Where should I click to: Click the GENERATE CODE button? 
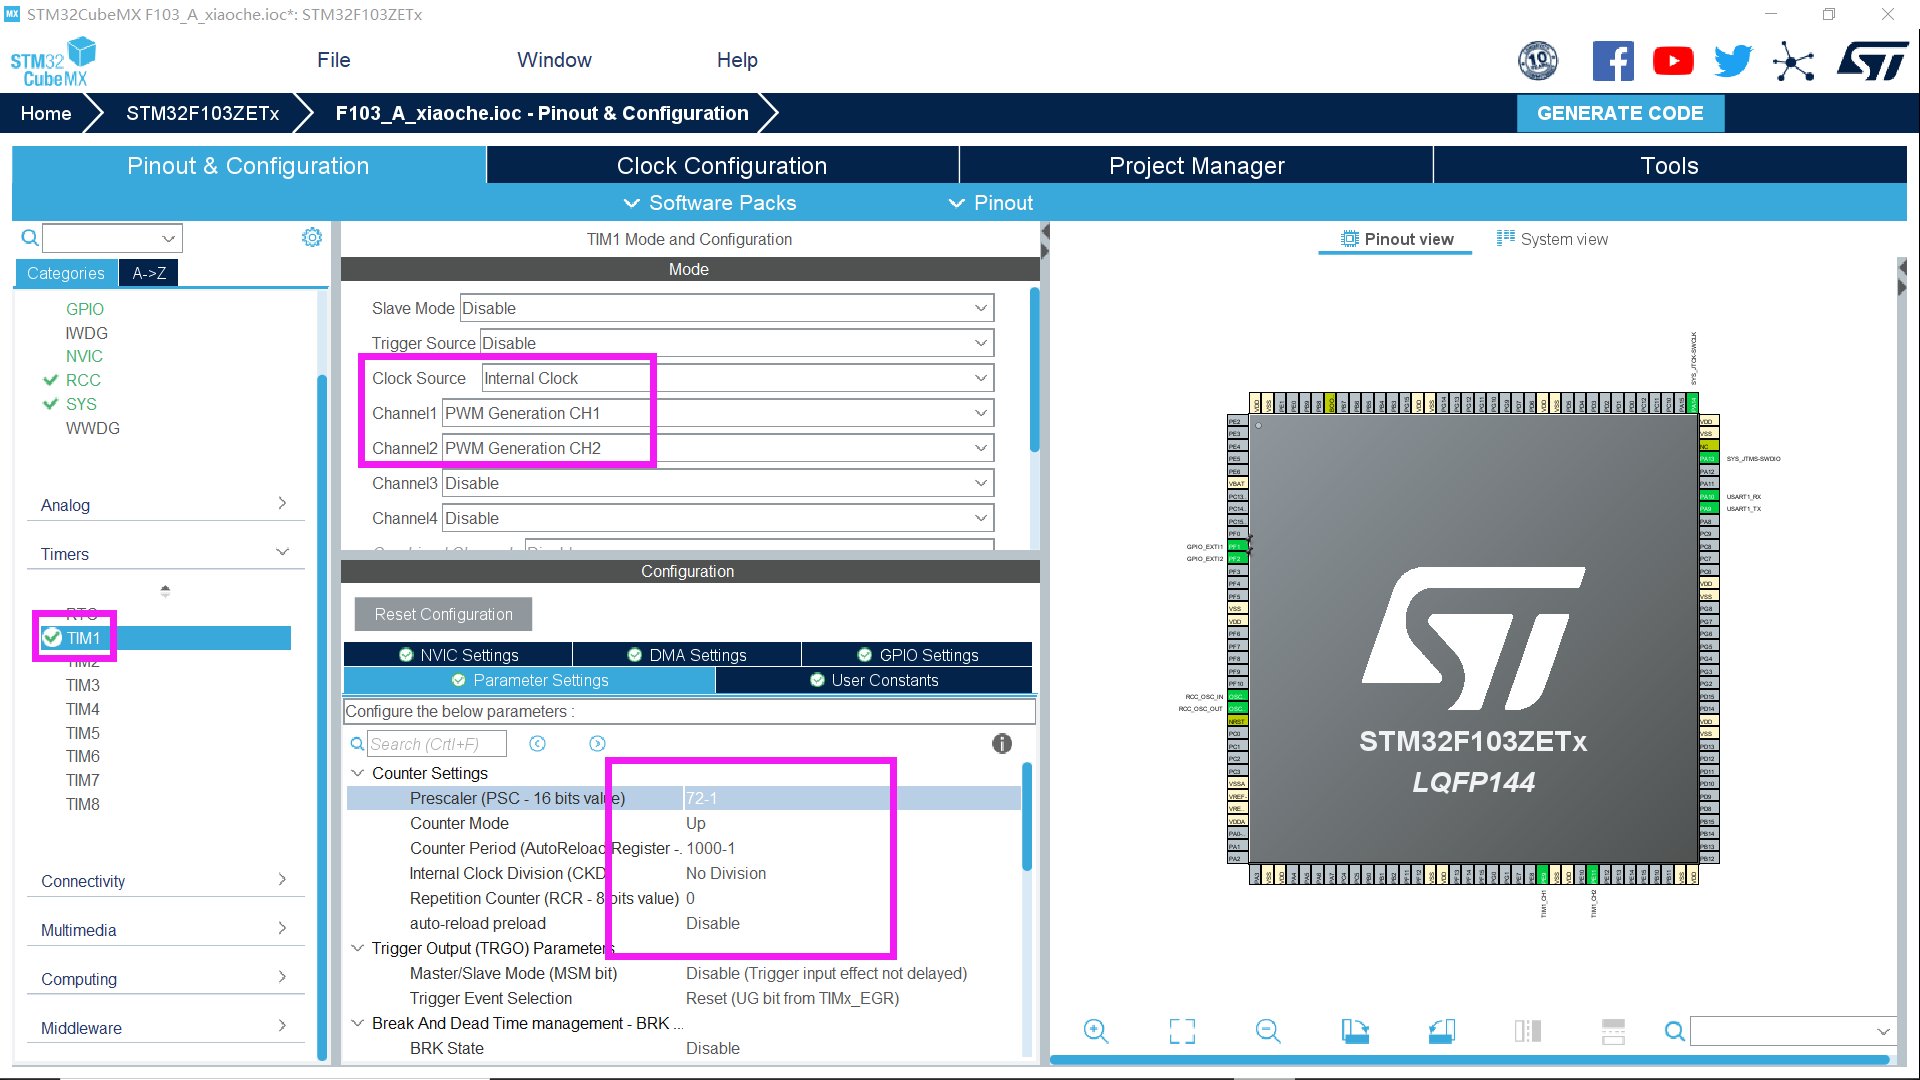pyautogui.click(x=1620, y=113)
